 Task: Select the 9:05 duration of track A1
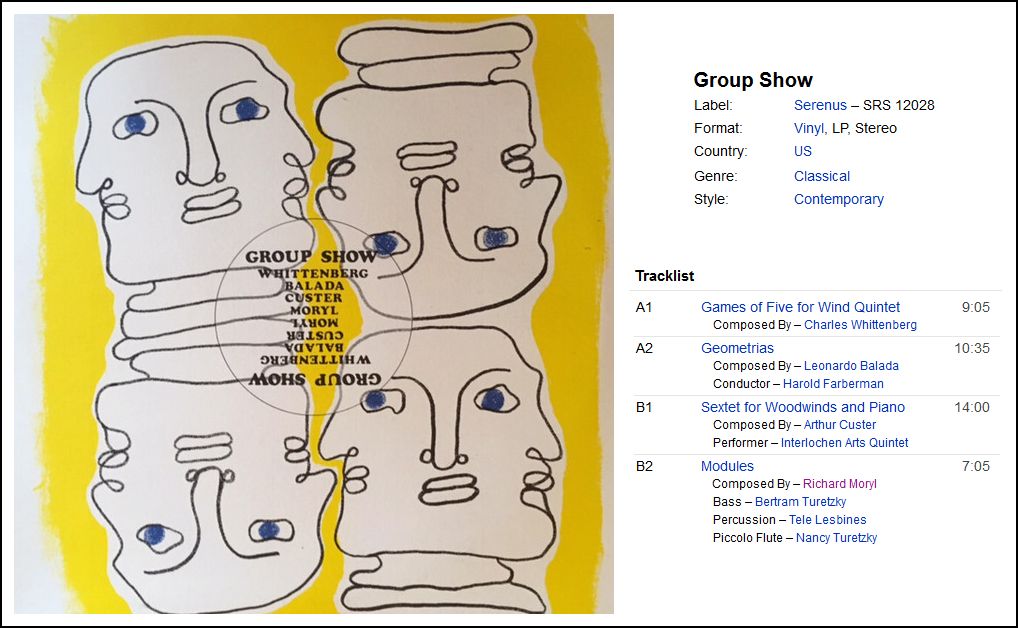click(975, 307)
